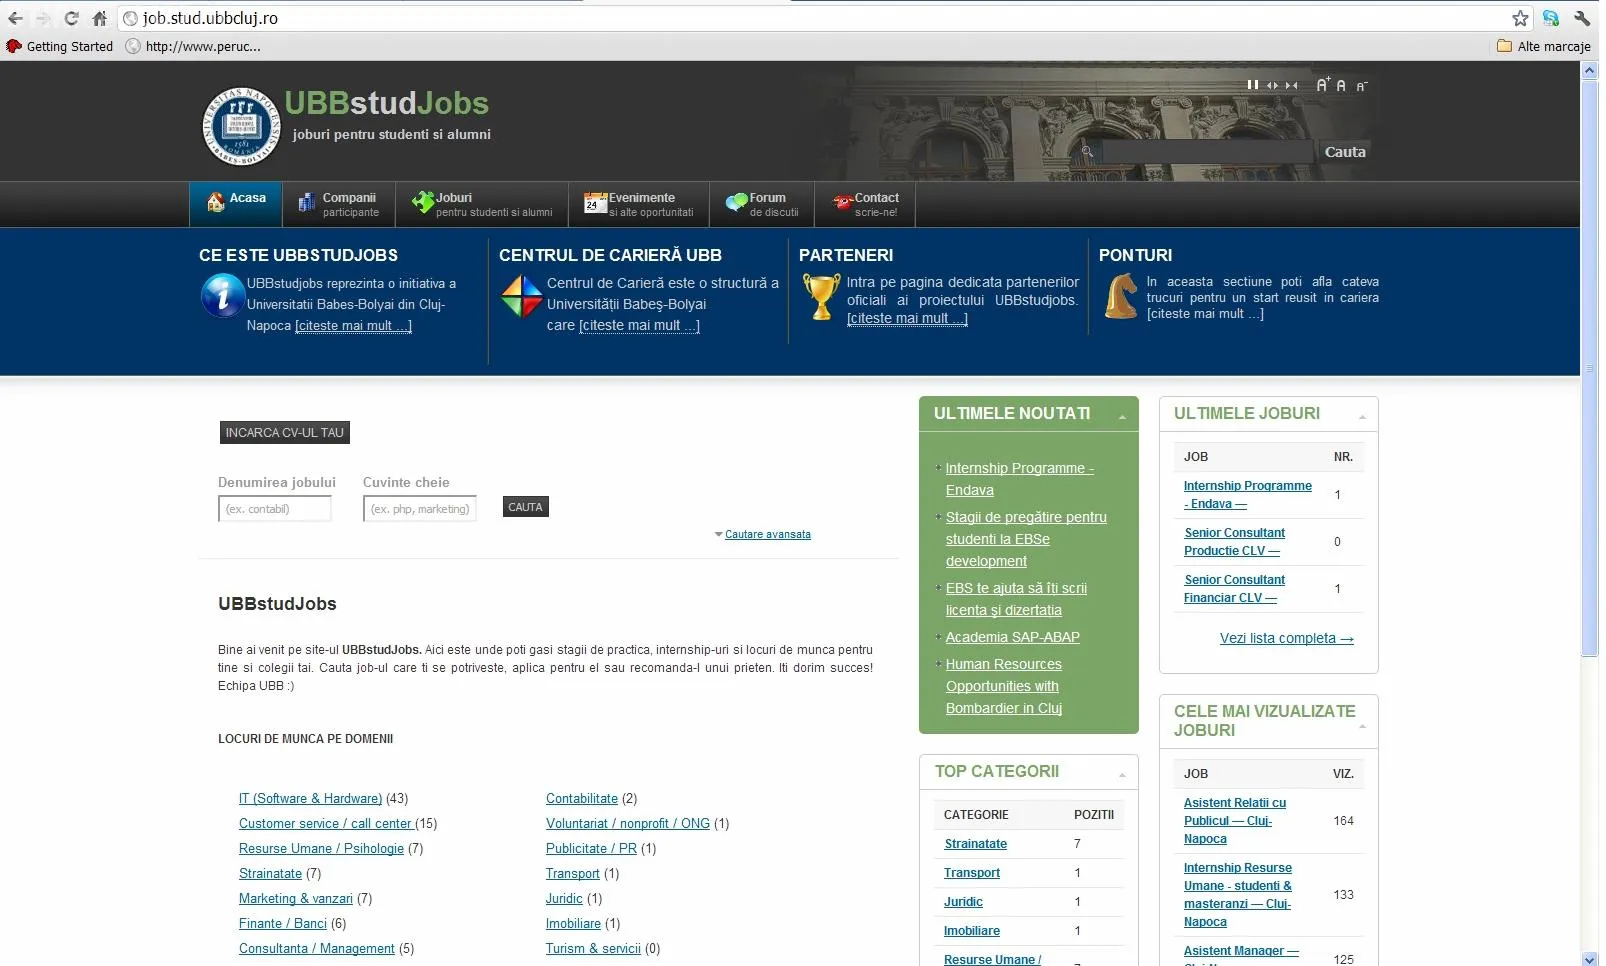This screenshot has height=966, width=1606.
Task: Click the chess knight icon in Ponturi
Action: pyautogui.click(x=1121, y=297)
